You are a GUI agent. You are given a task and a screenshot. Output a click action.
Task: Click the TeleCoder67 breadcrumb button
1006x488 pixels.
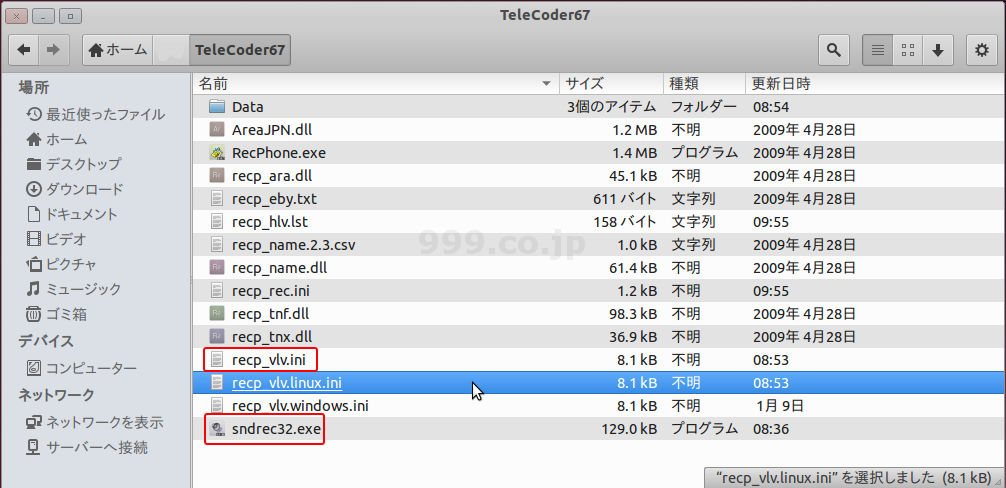(240, 50)
